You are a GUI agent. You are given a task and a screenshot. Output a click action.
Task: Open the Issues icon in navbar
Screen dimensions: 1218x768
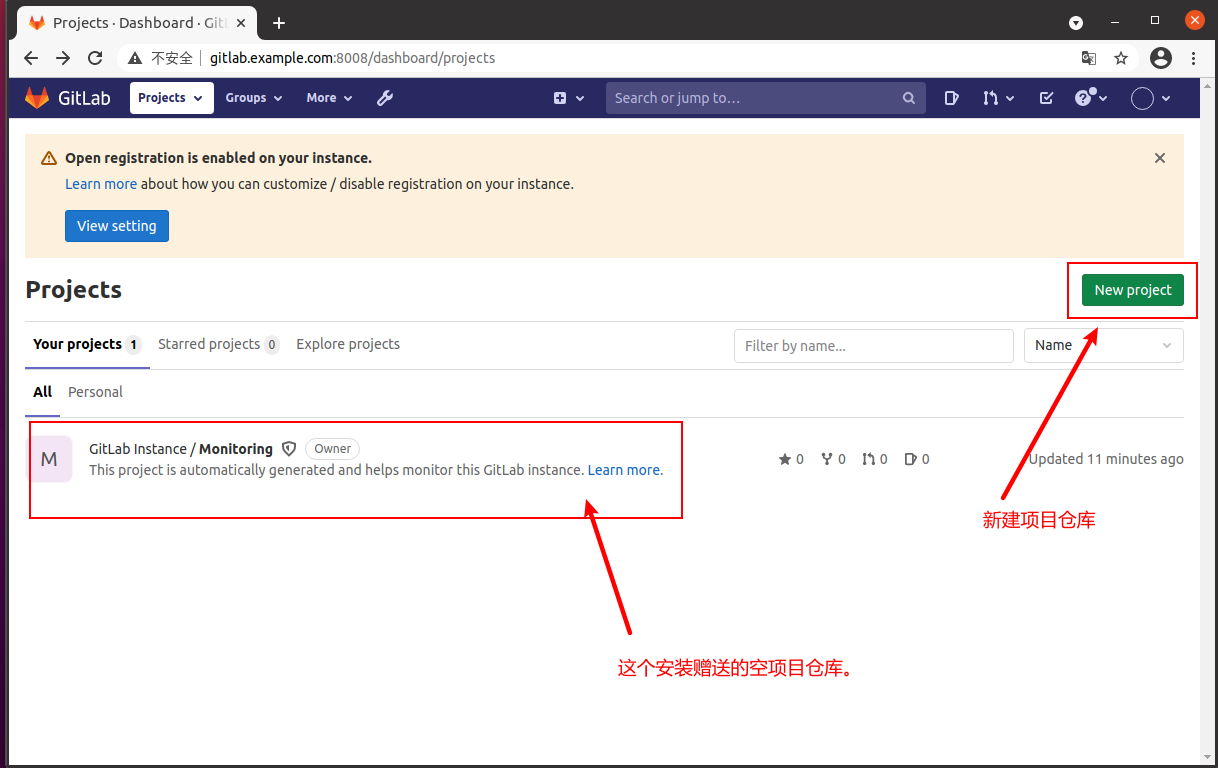[951, 98]
